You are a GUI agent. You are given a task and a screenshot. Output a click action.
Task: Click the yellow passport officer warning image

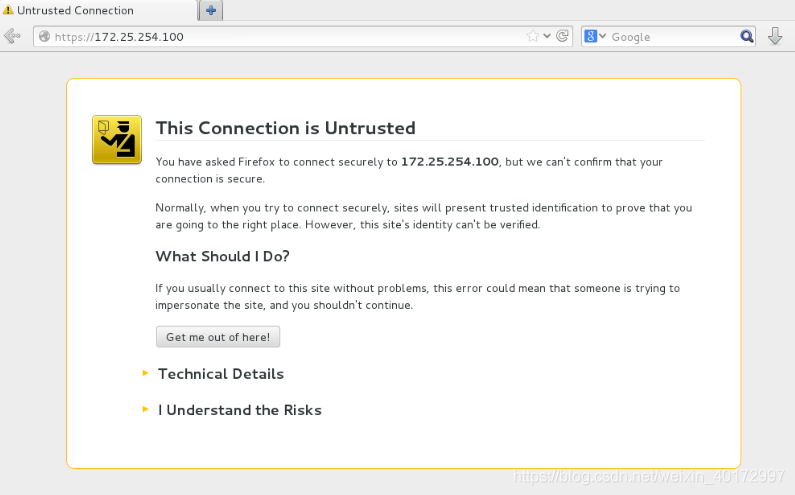(117, 139)
